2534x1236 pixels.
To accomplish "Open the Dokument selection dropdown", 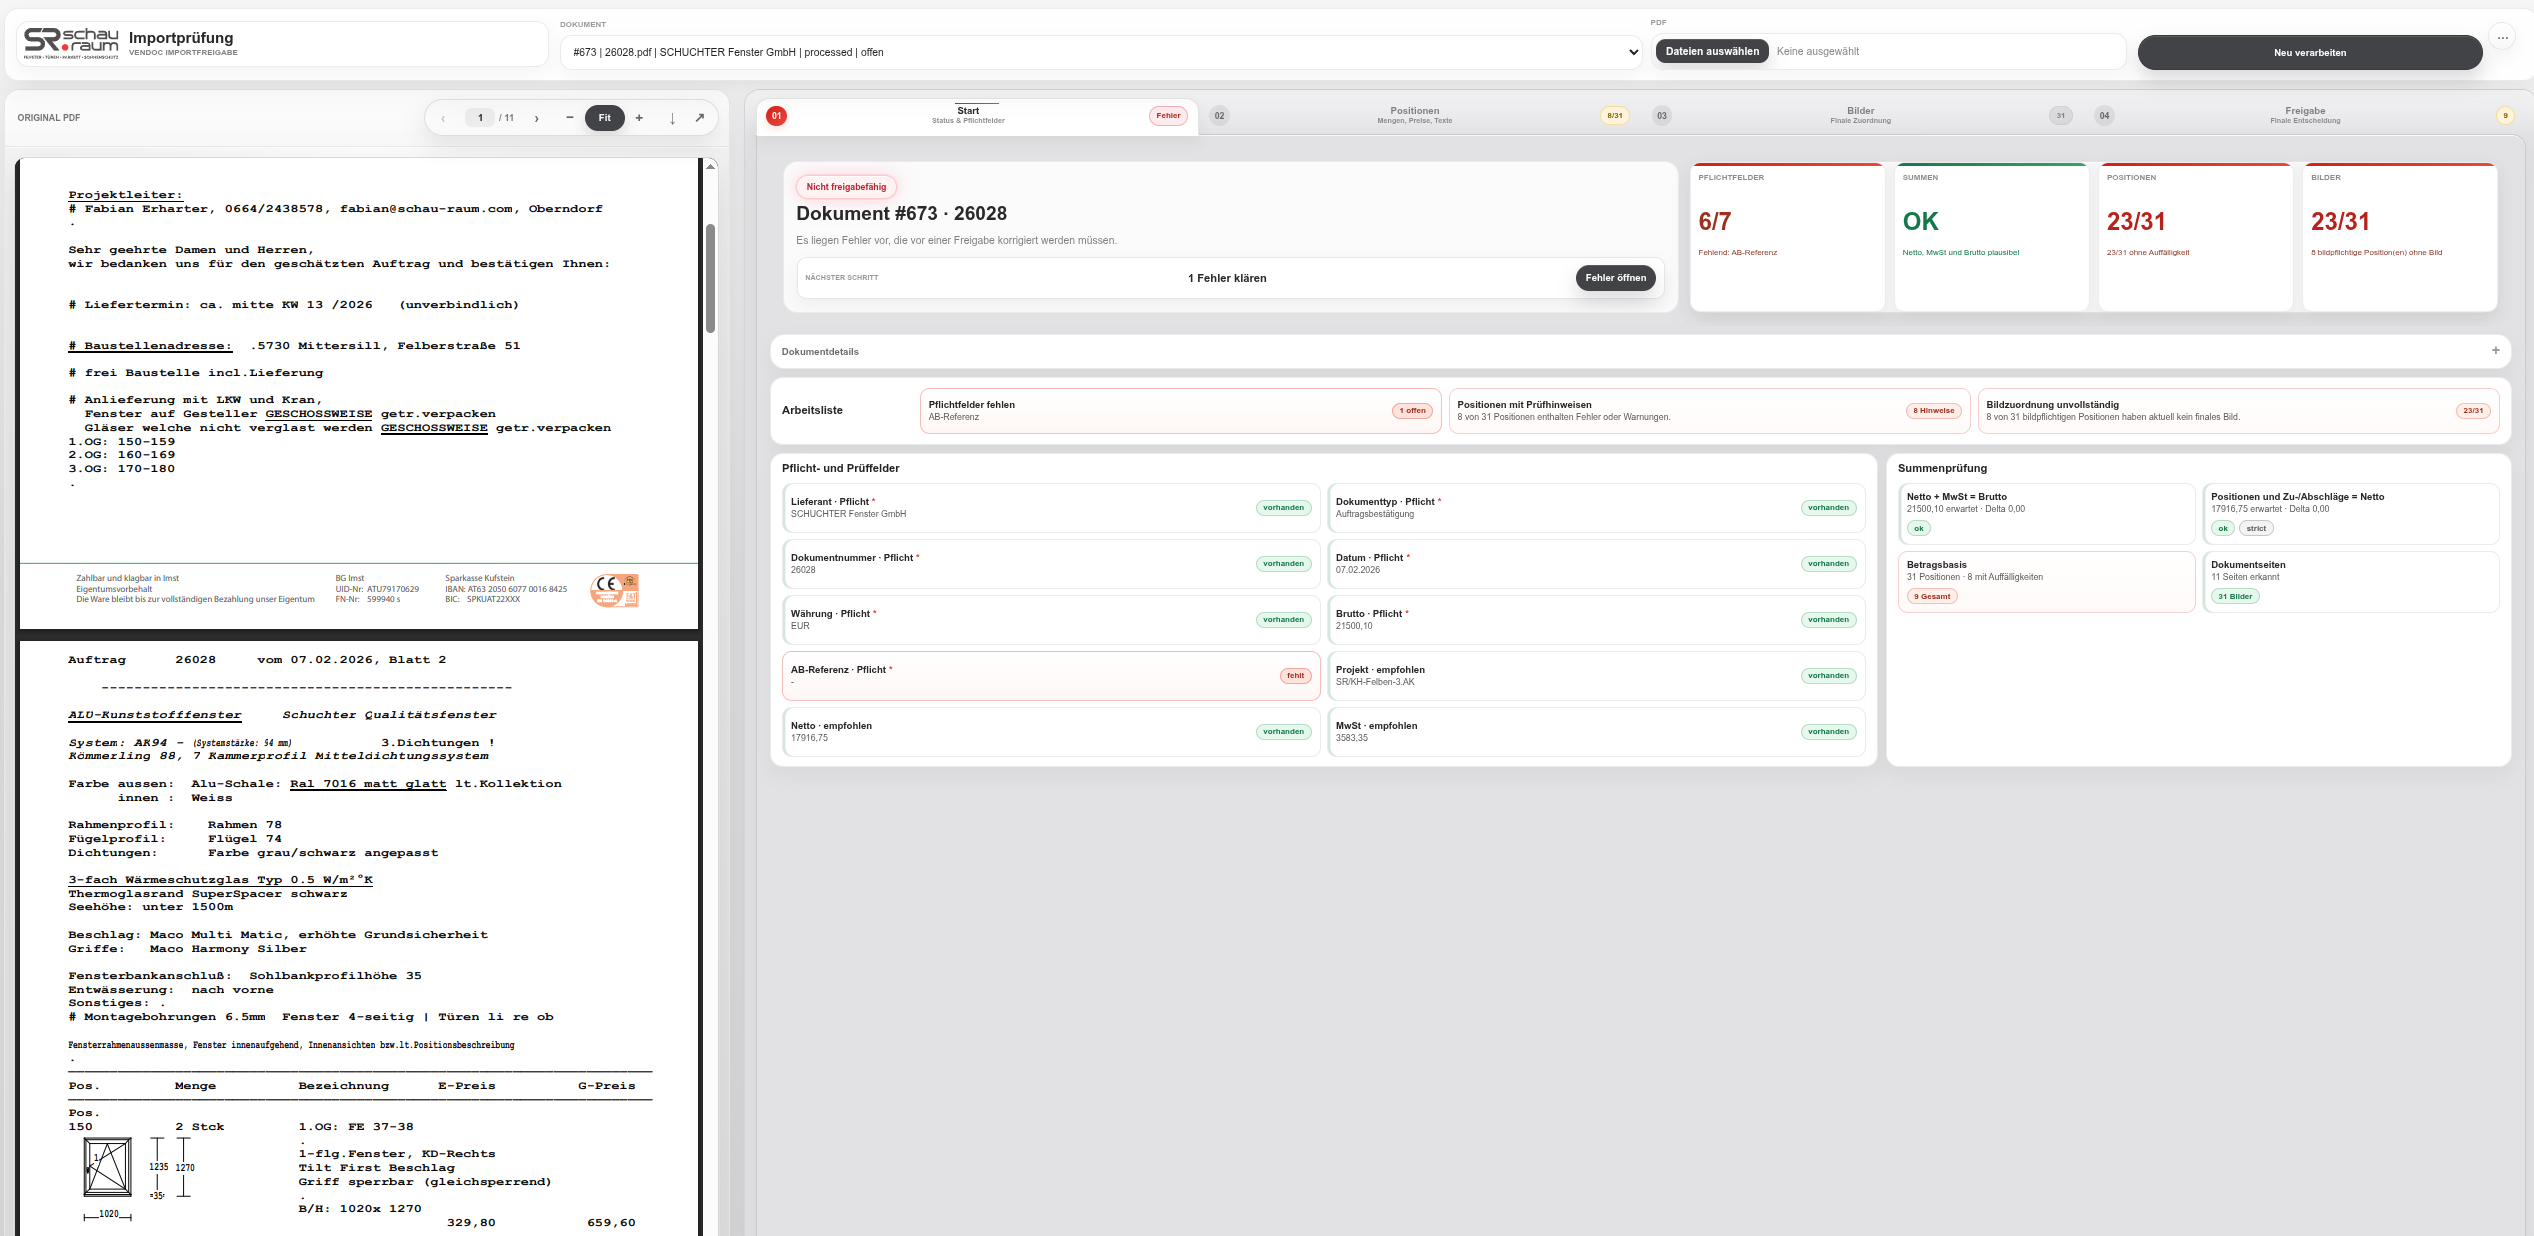I will click(x=1101, y=52).
